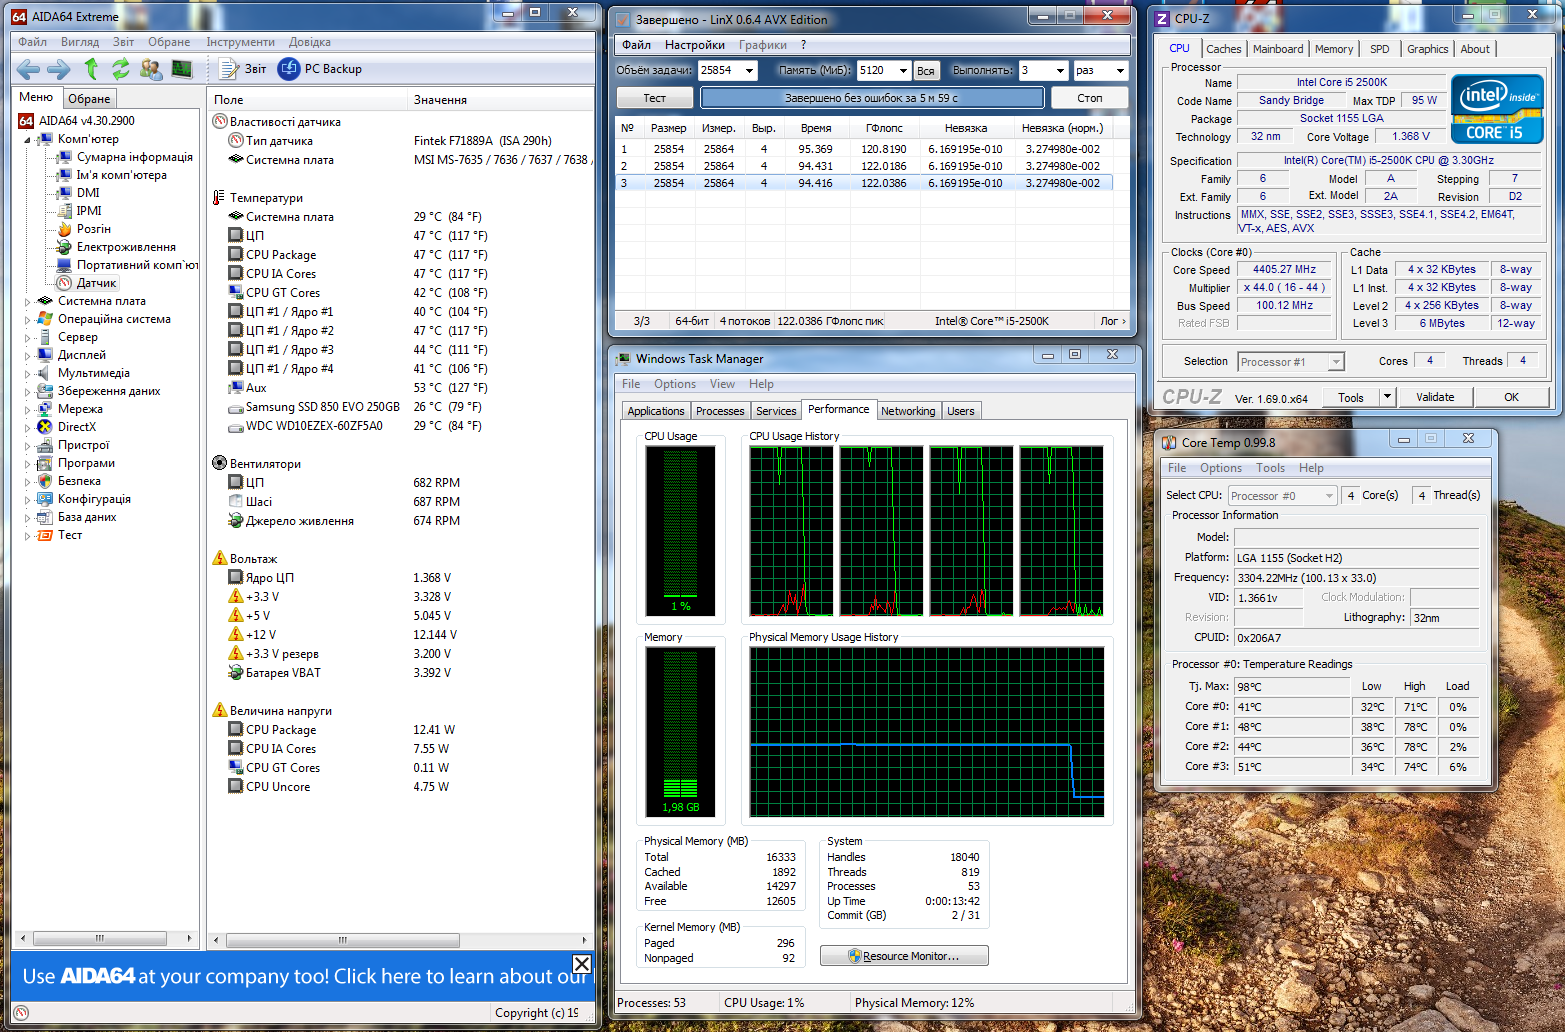Open Resource Monitor from Task Manager

(x=904, y=956)
